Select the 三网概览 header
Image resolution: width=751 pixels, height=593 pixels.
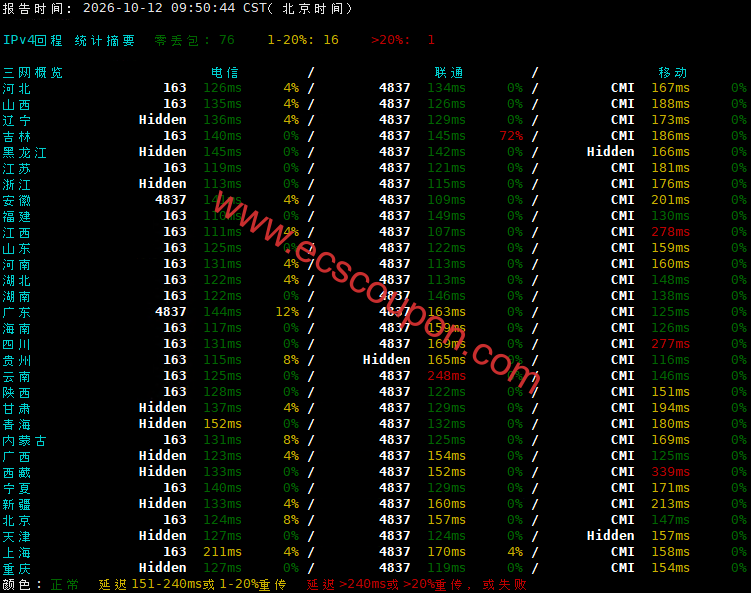(x=33, y=72)
